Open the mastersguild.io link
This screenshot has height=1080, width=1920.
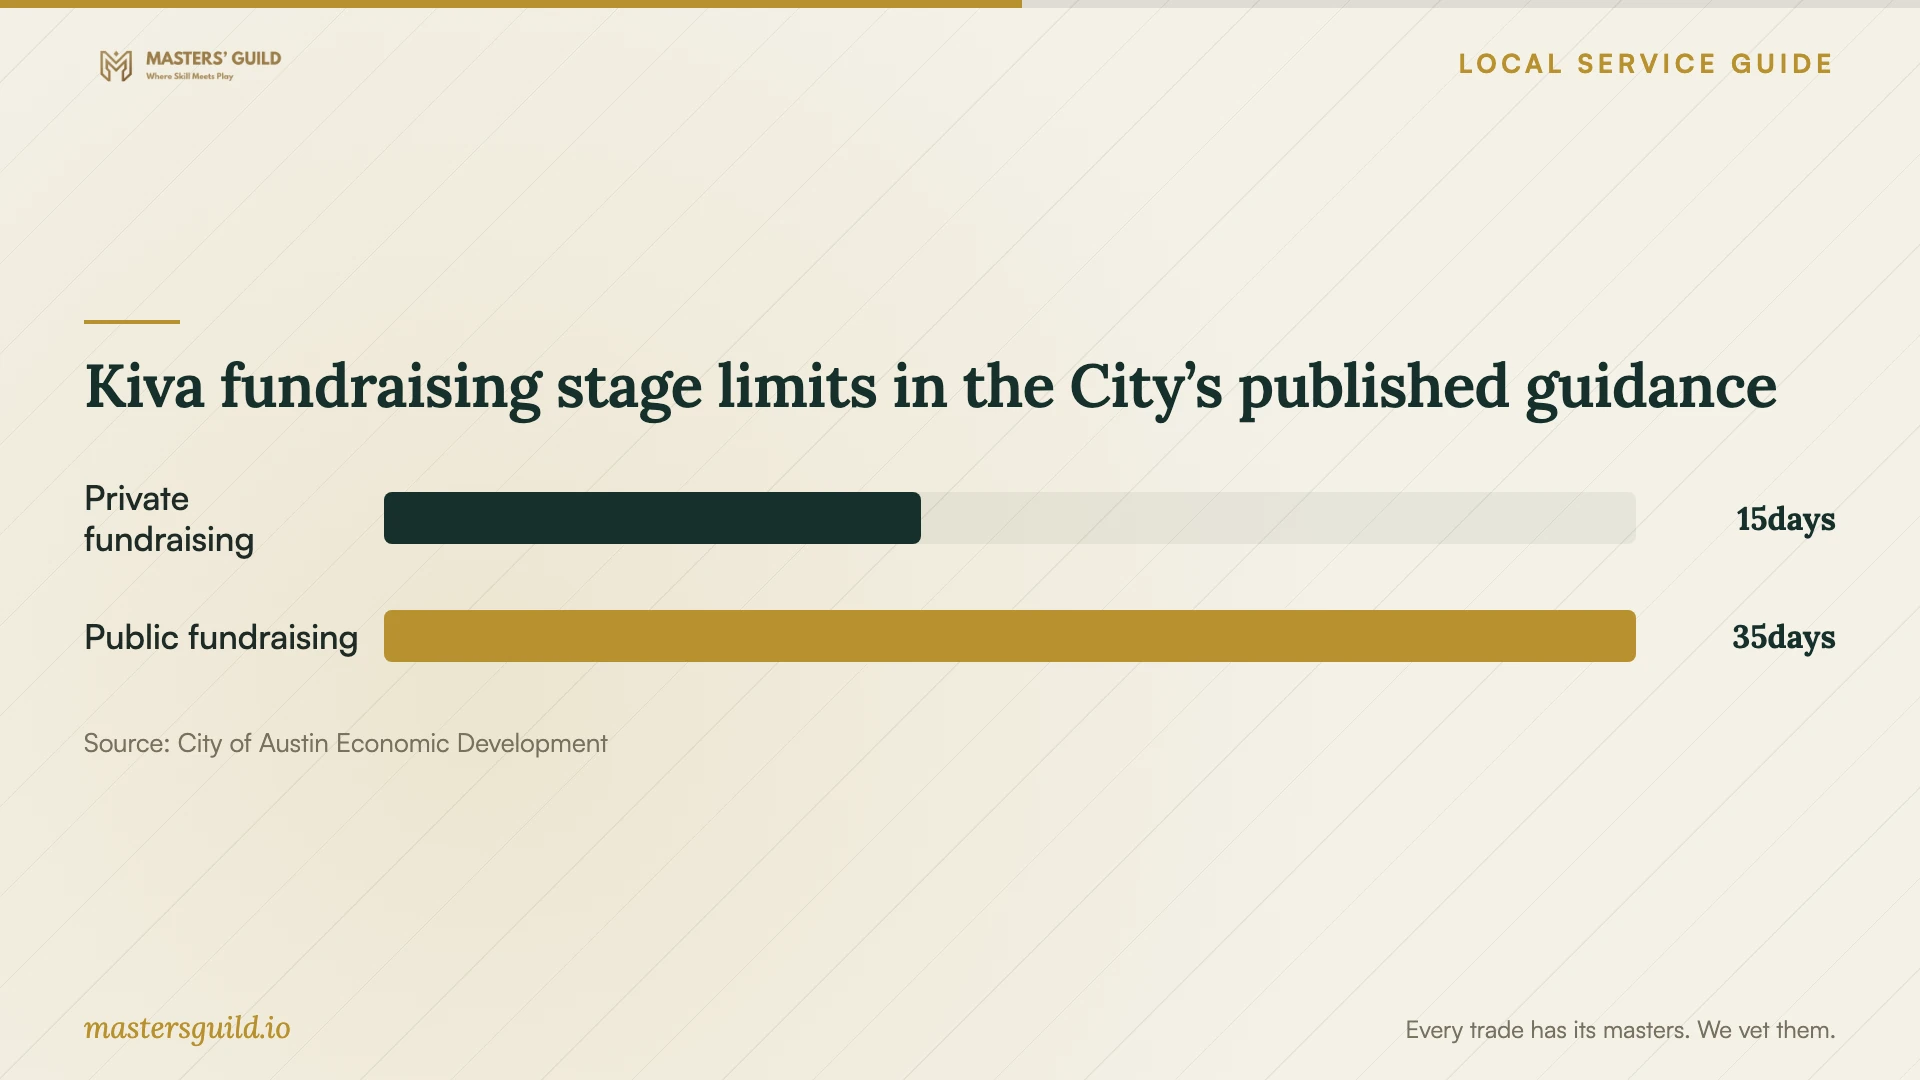[x=187, y=1029]
